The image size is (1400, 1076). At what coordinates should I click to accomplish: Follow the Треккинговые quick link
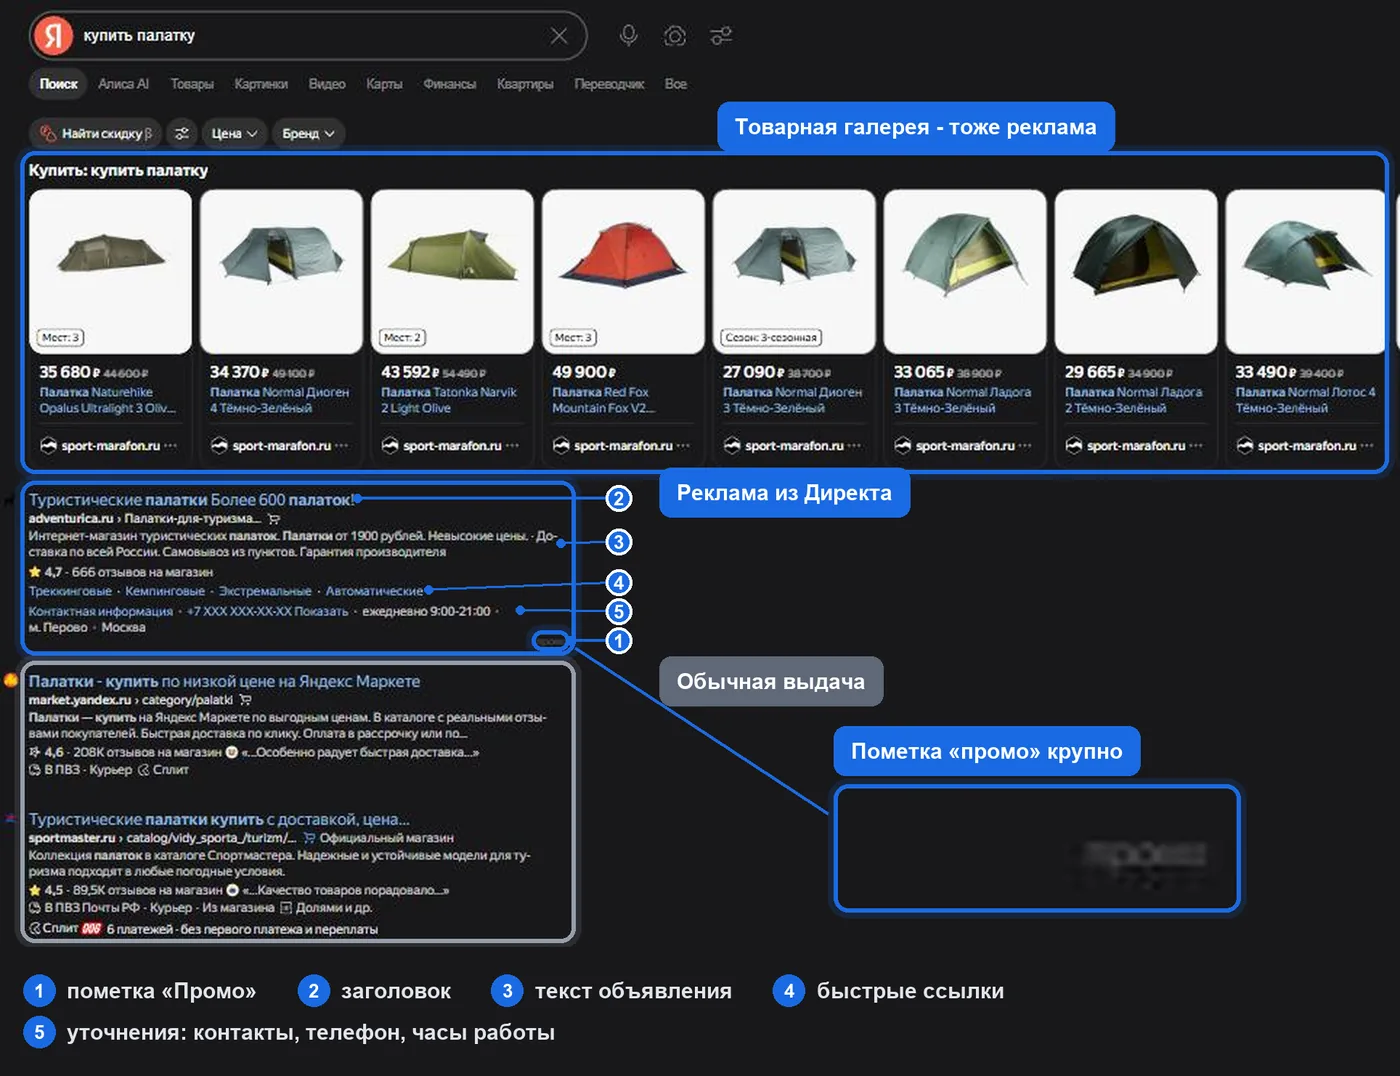click(70, 591)
